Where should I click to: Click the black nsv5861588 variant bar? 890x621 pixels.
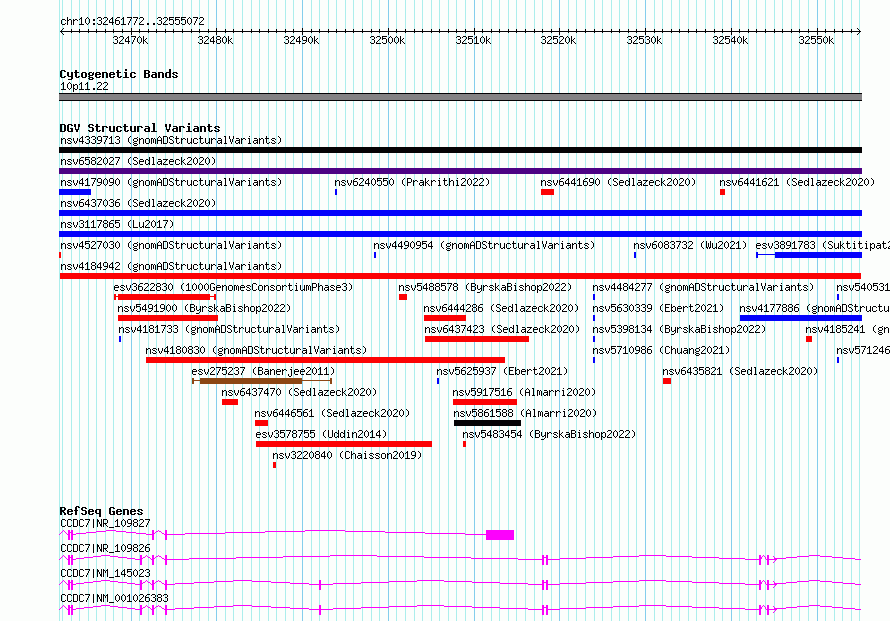click(488, 423)
